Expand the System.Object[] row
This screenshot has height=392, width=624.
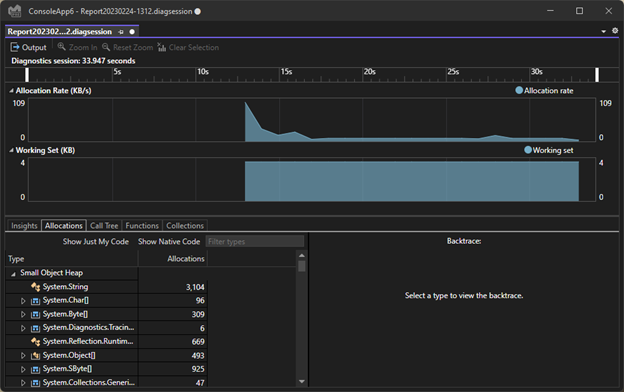23,355
